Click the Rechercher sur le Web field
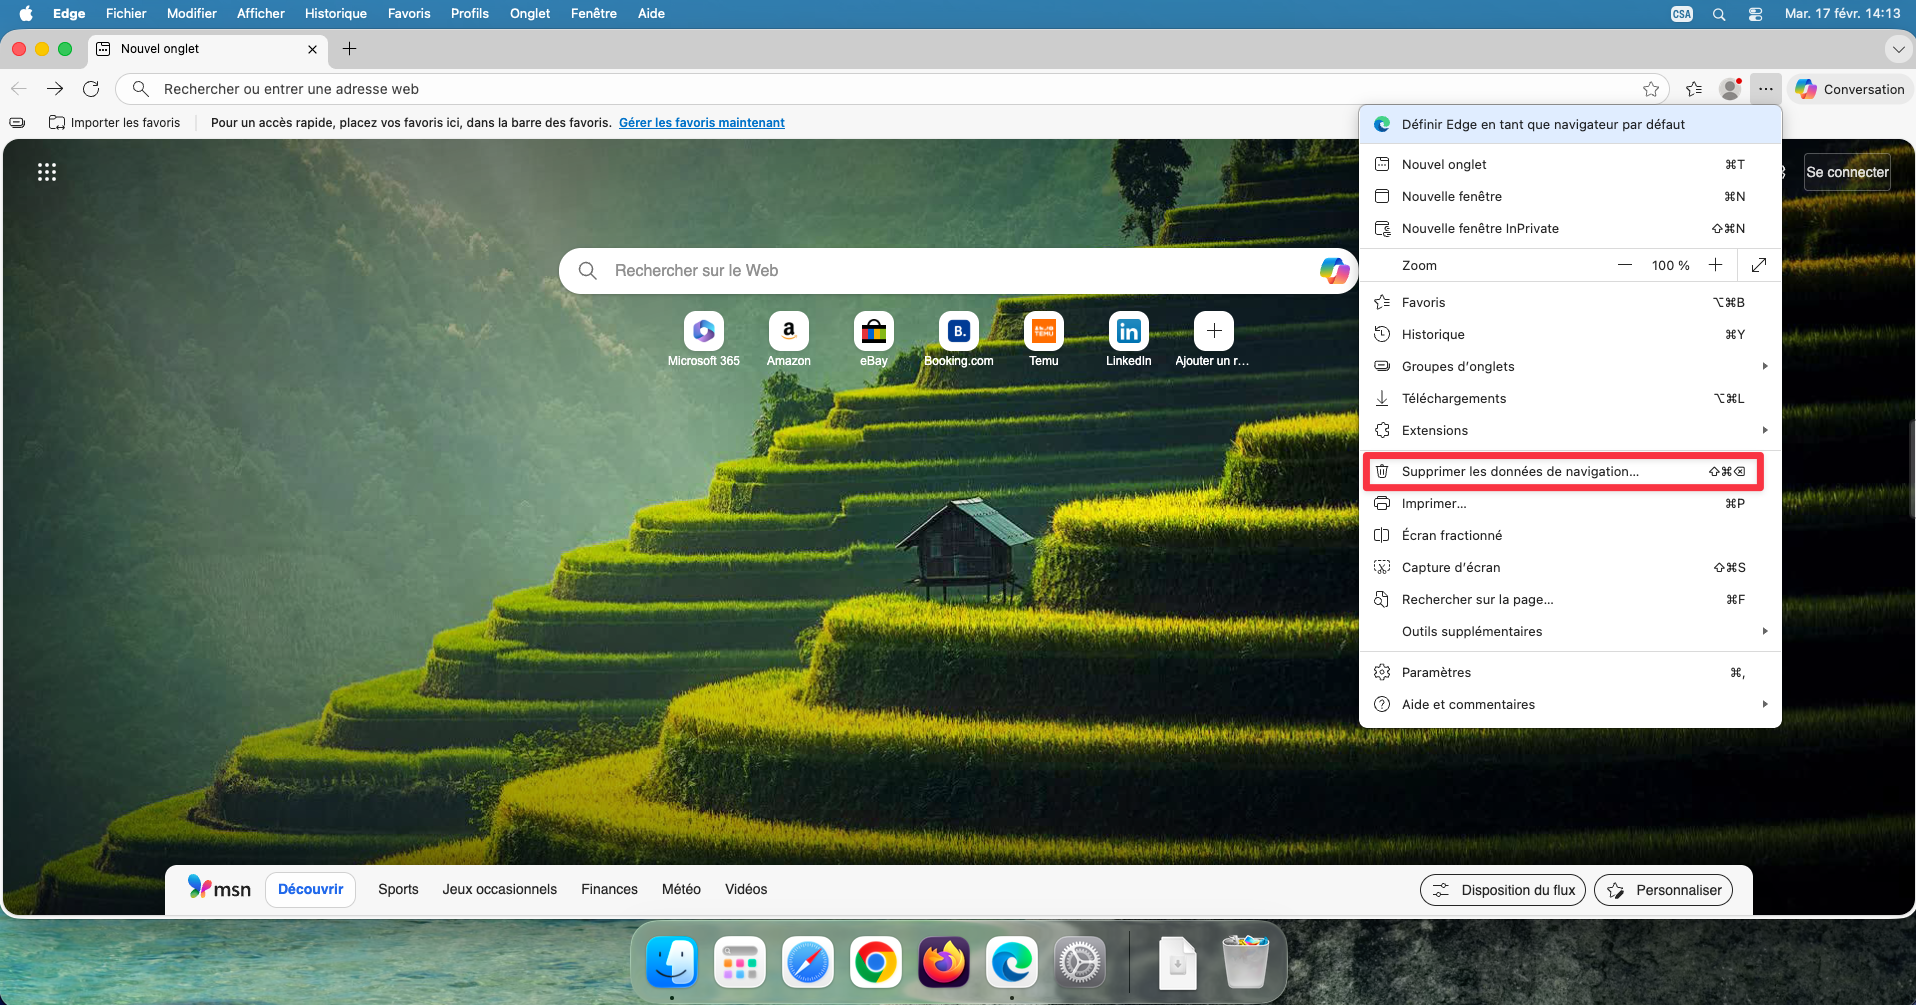This screenshot has height=1005, width=1916. tap(958, 270)
